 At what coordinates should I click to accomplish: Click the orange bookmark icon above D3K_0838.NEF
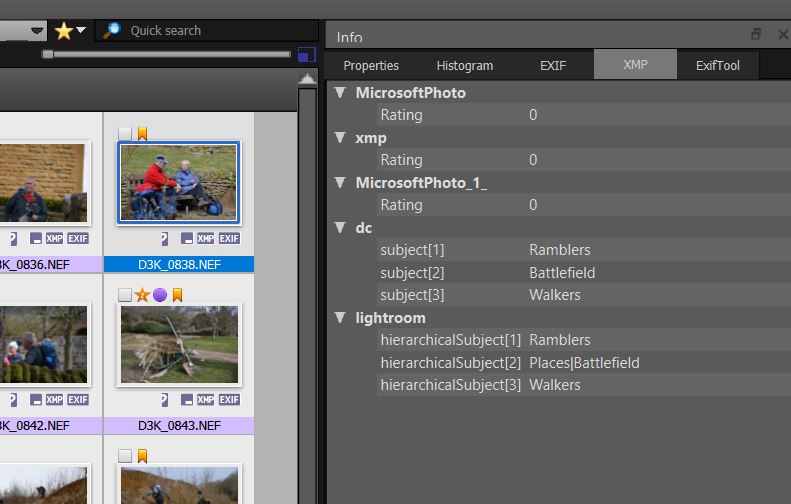[x=142, y=133]
